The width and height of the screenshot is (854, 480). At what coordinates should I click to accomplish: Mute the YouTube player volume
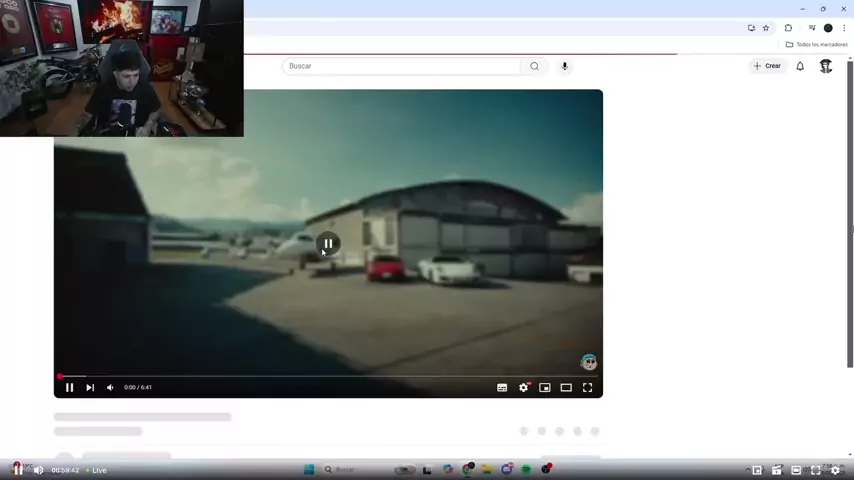110,387
